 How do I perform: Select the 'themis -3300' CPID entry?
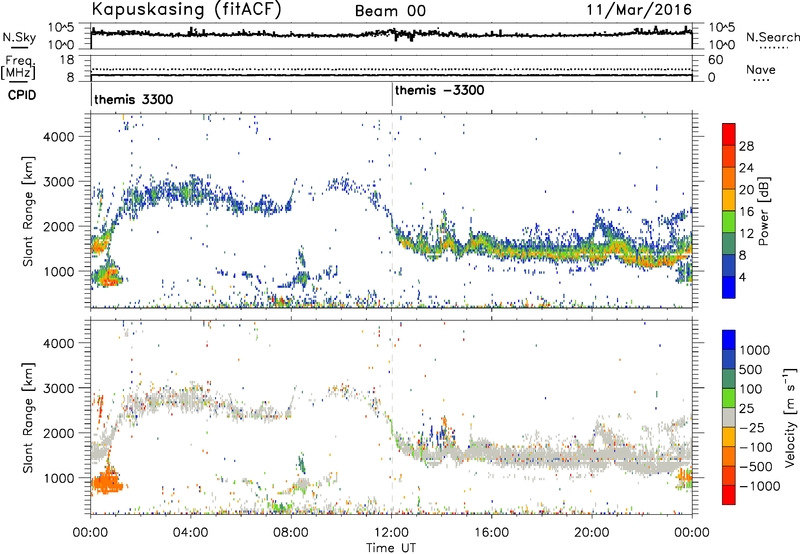tap(439, 91)
